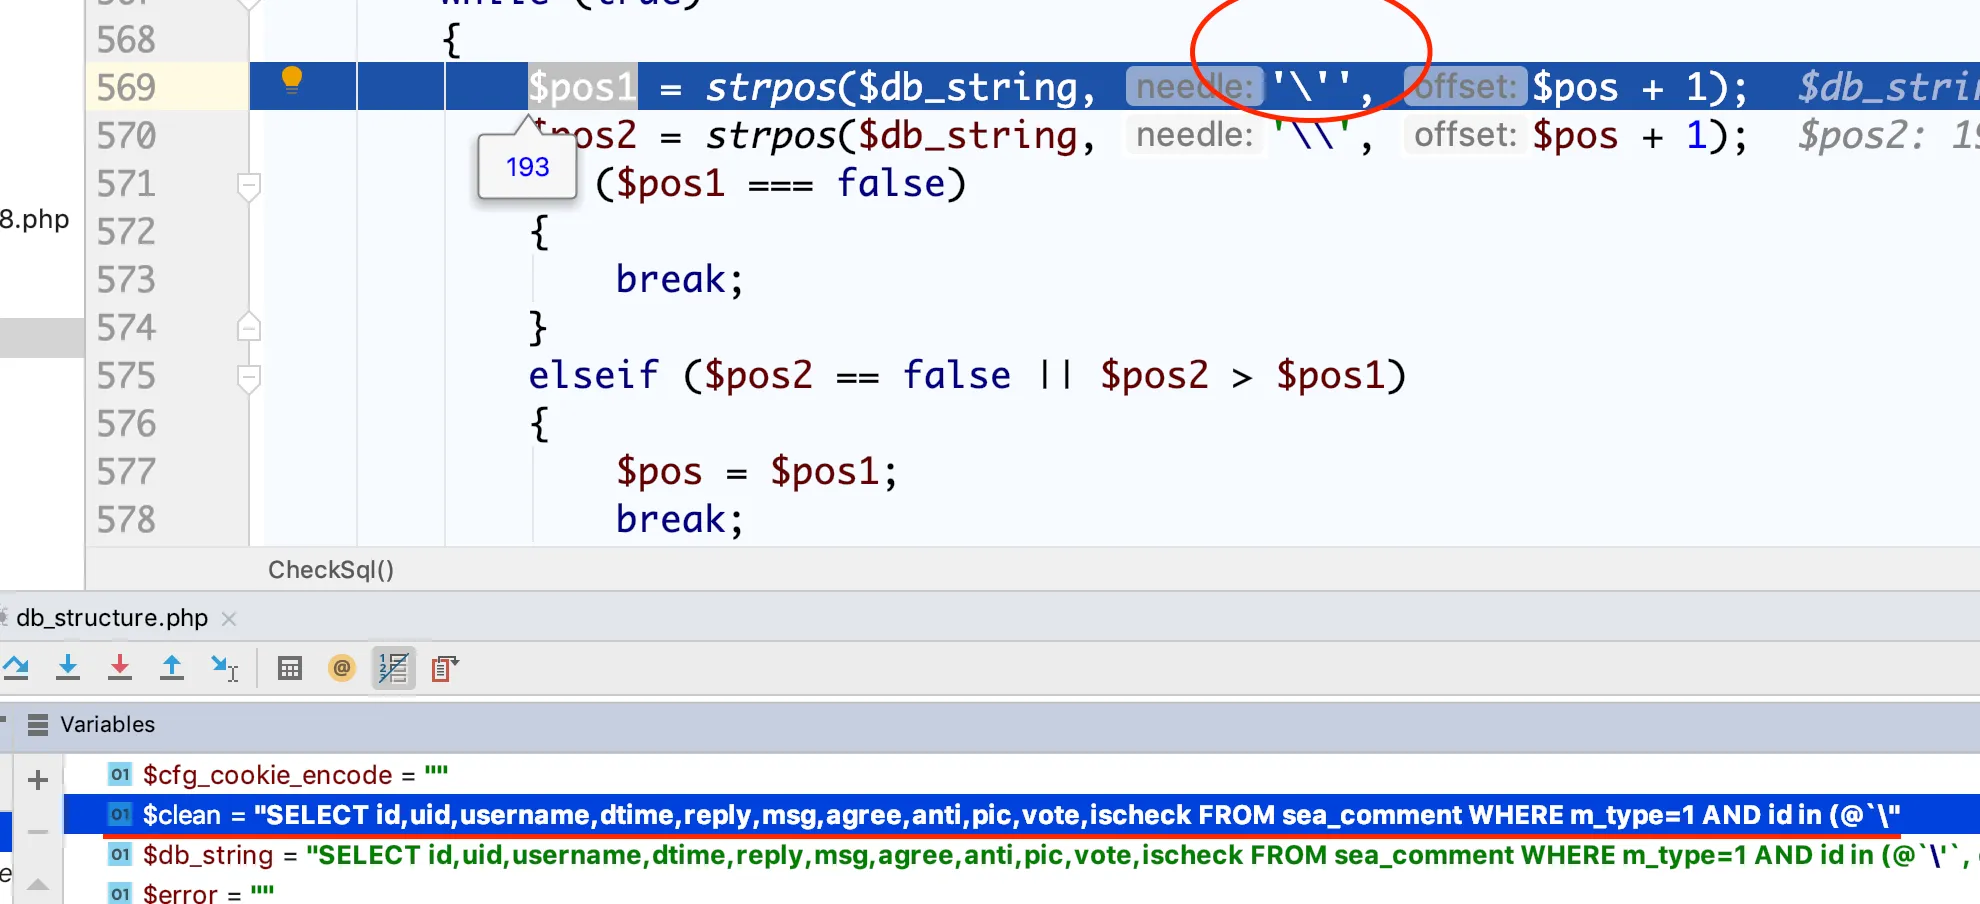The width and height of the screenshot is (1980, 904).
Task: Click the orange @ debugger toolbar icon
Action: (342, 668)
